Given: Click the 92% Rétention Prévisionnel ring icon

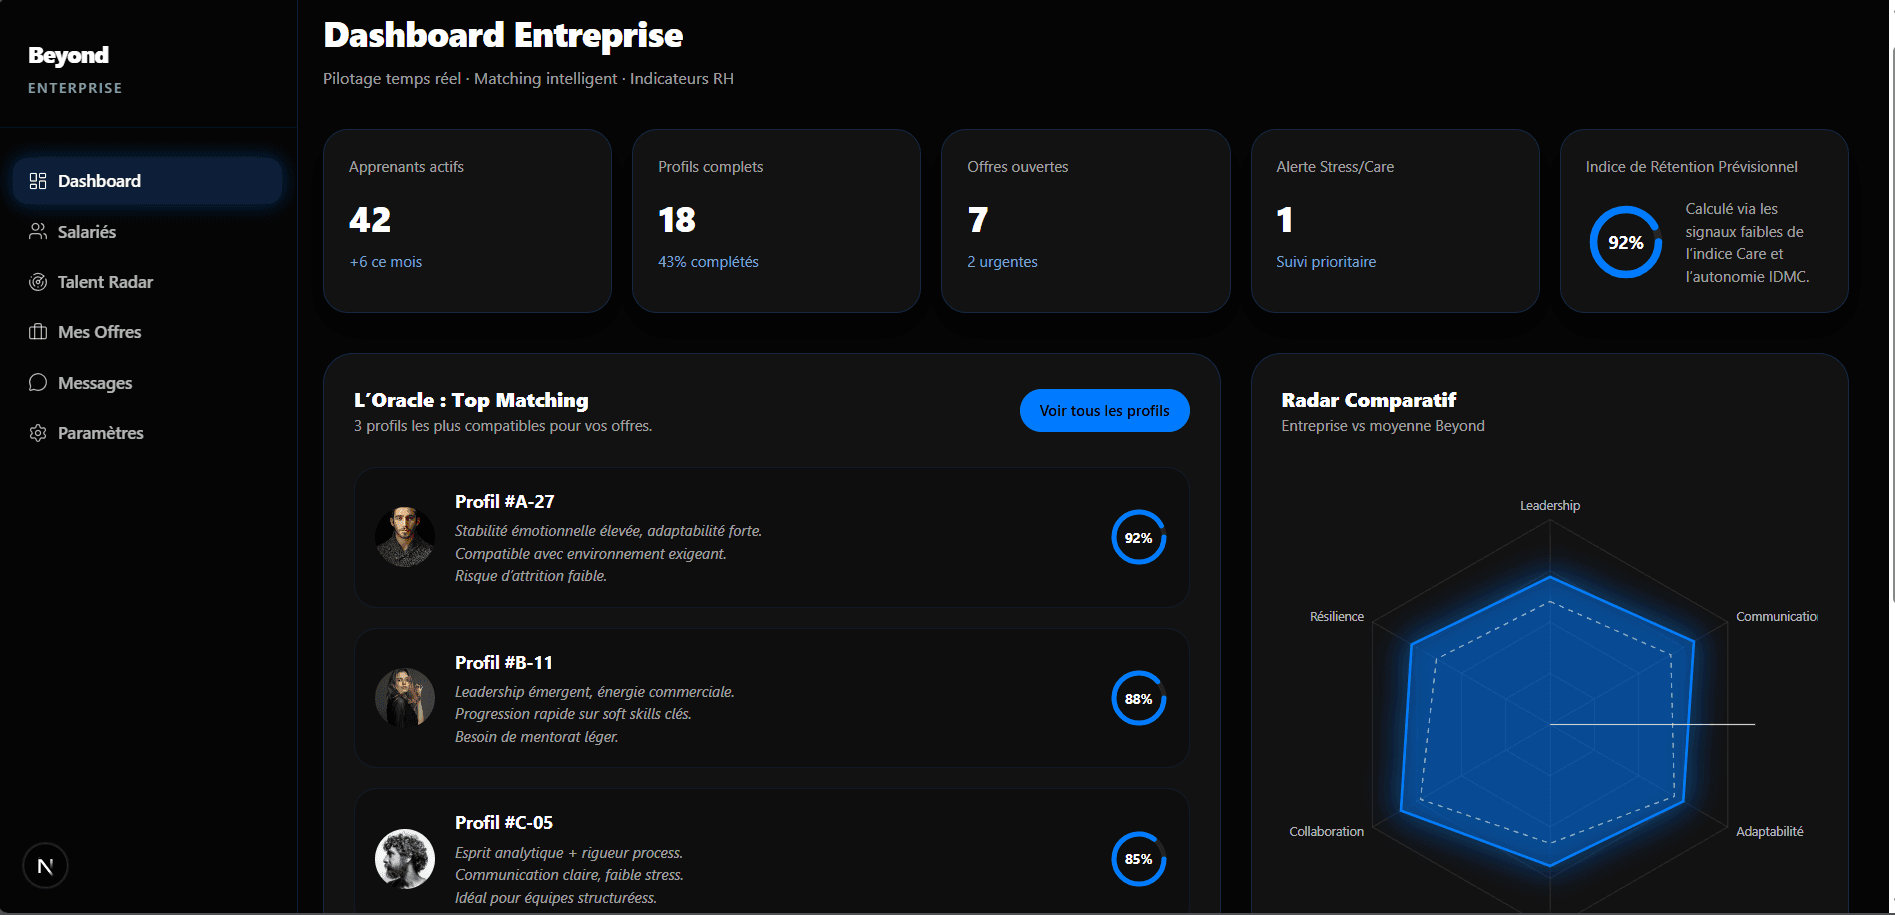Looking at the screenshot, I should tap(1625, 242).
